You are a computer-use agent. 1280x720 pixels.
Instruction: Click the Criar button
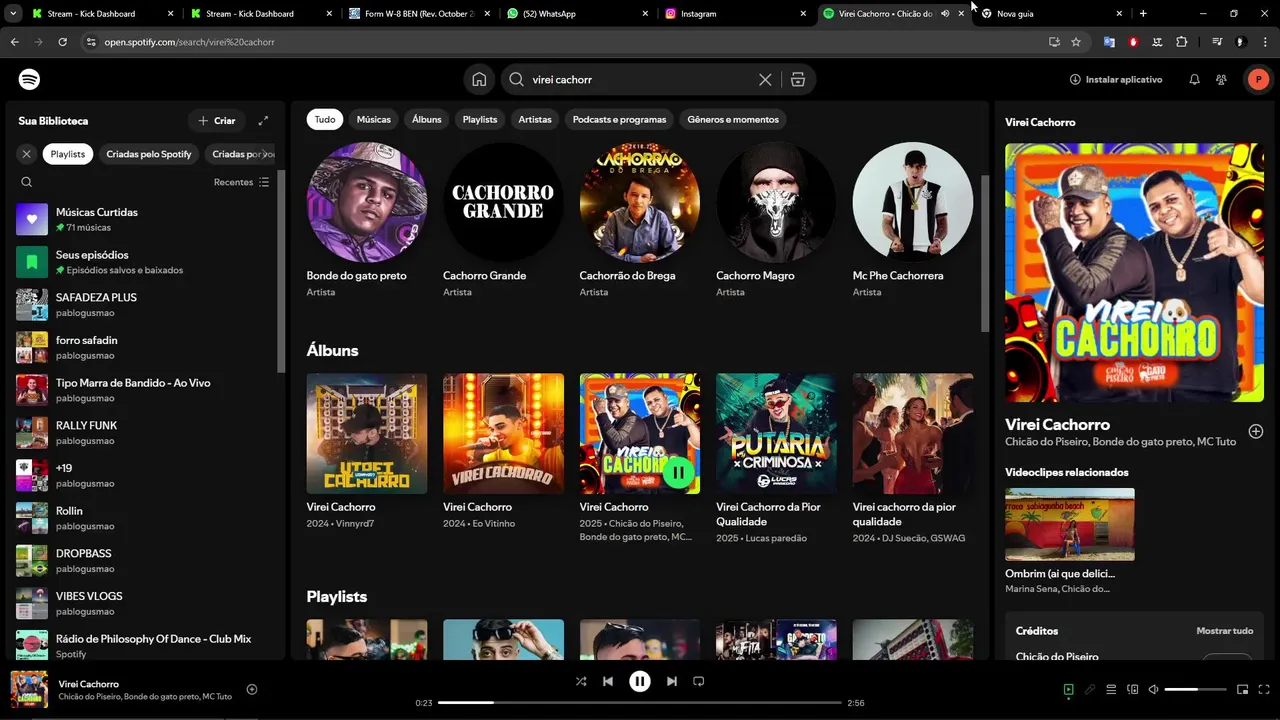[x=216, y=121]
